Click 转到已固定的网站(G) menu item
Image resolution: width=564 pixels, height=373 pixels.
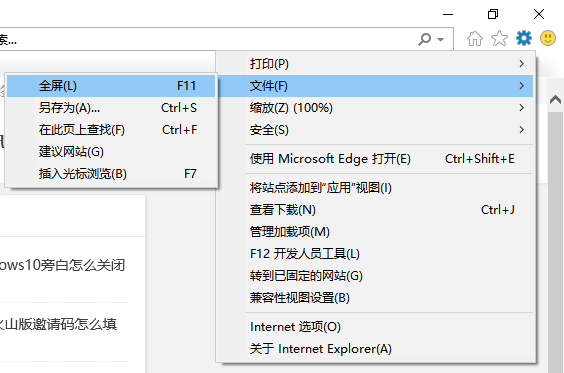coord(376,276)
